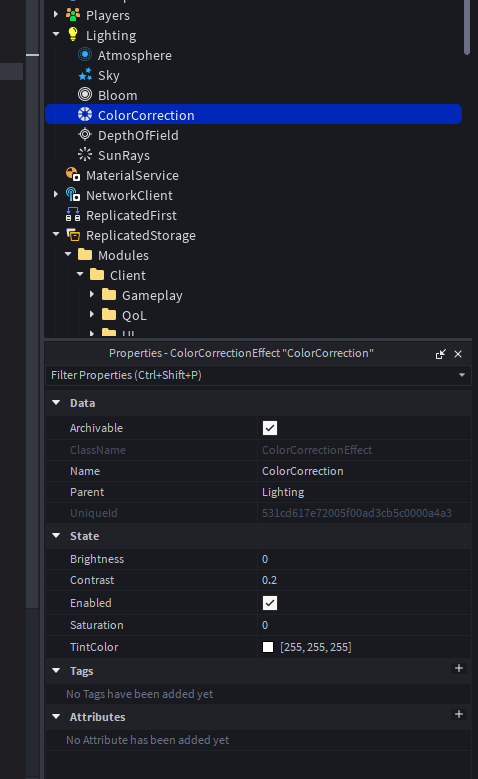Screen dimensions: 478x779
Task: Toggle the Enabled checkbox
Action: 270,603
